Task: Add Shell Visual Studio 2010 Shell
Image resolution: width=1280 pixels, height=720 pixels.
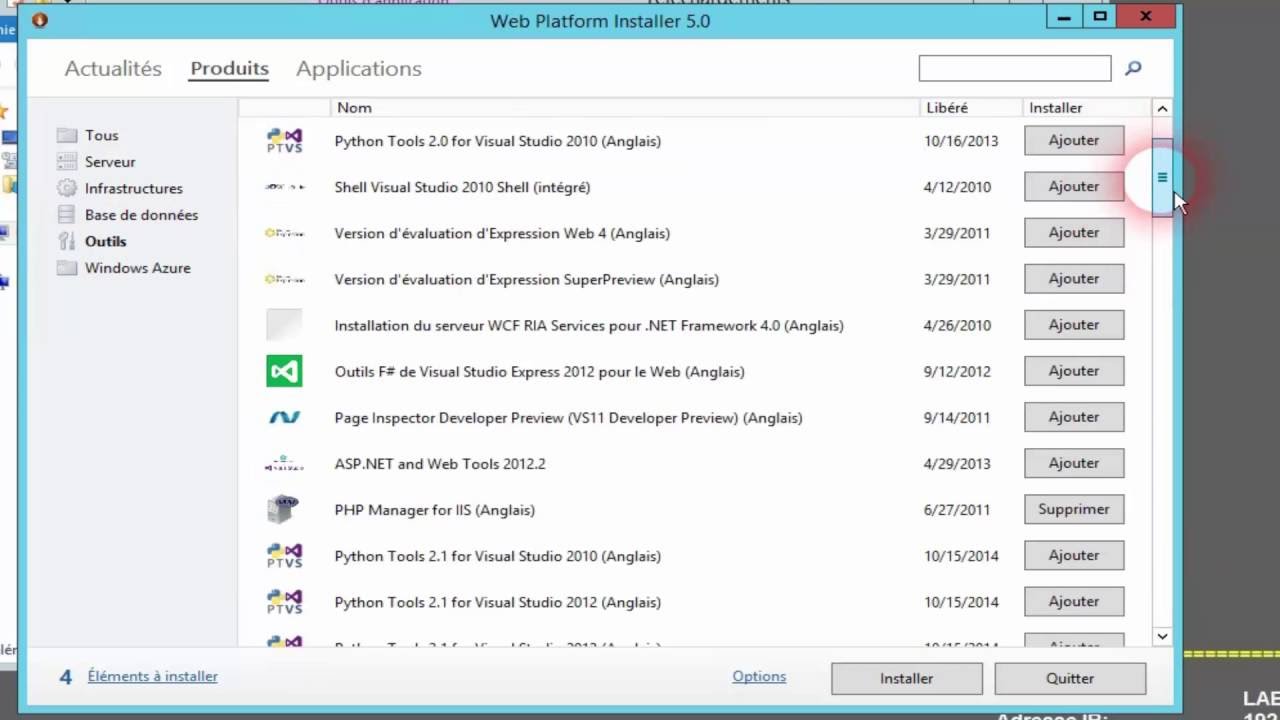Action: [1074, 186]
